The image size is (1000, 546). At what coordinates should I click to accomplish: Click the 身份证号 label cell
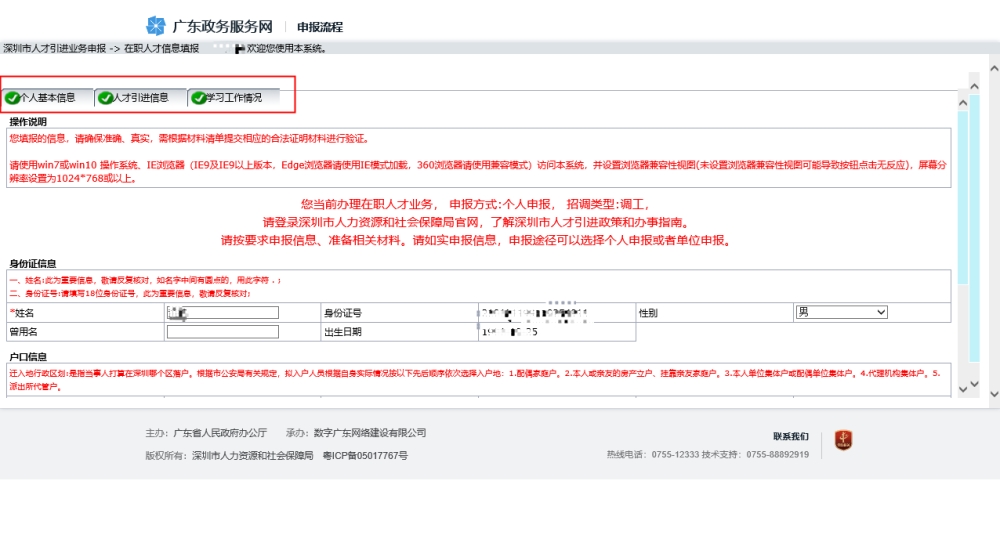(399, 313)
